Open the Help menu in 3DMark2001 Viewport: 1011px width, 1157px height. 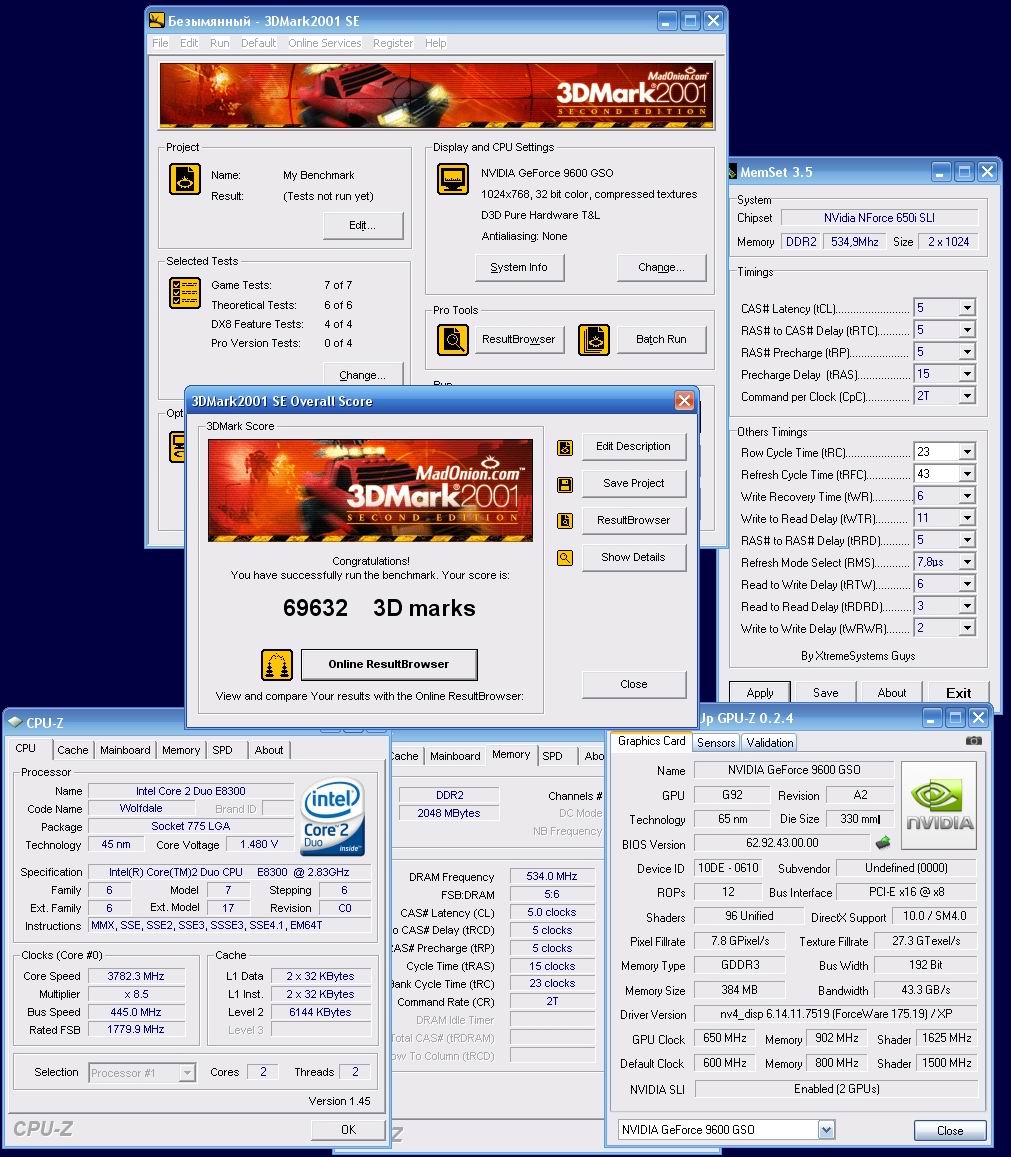coord(435,43)
